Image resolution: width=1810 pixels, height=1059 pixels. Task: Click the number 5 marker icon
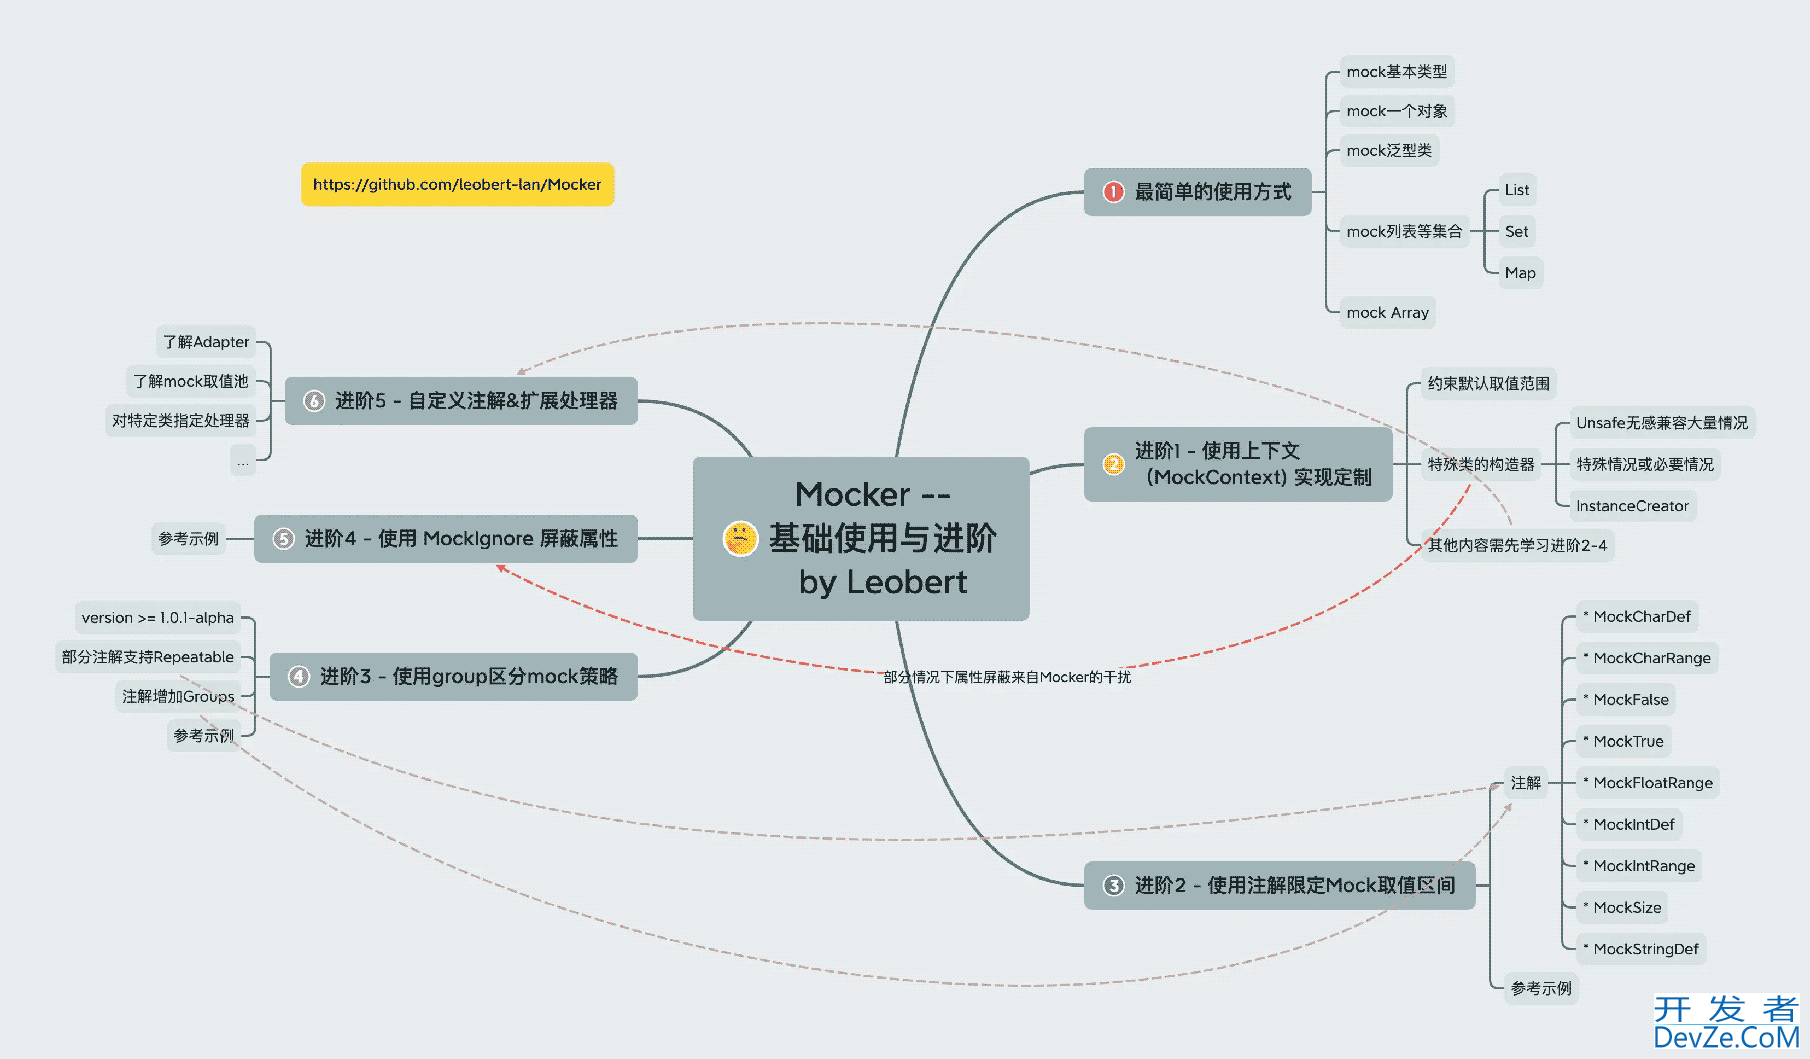tap(284, 538)
